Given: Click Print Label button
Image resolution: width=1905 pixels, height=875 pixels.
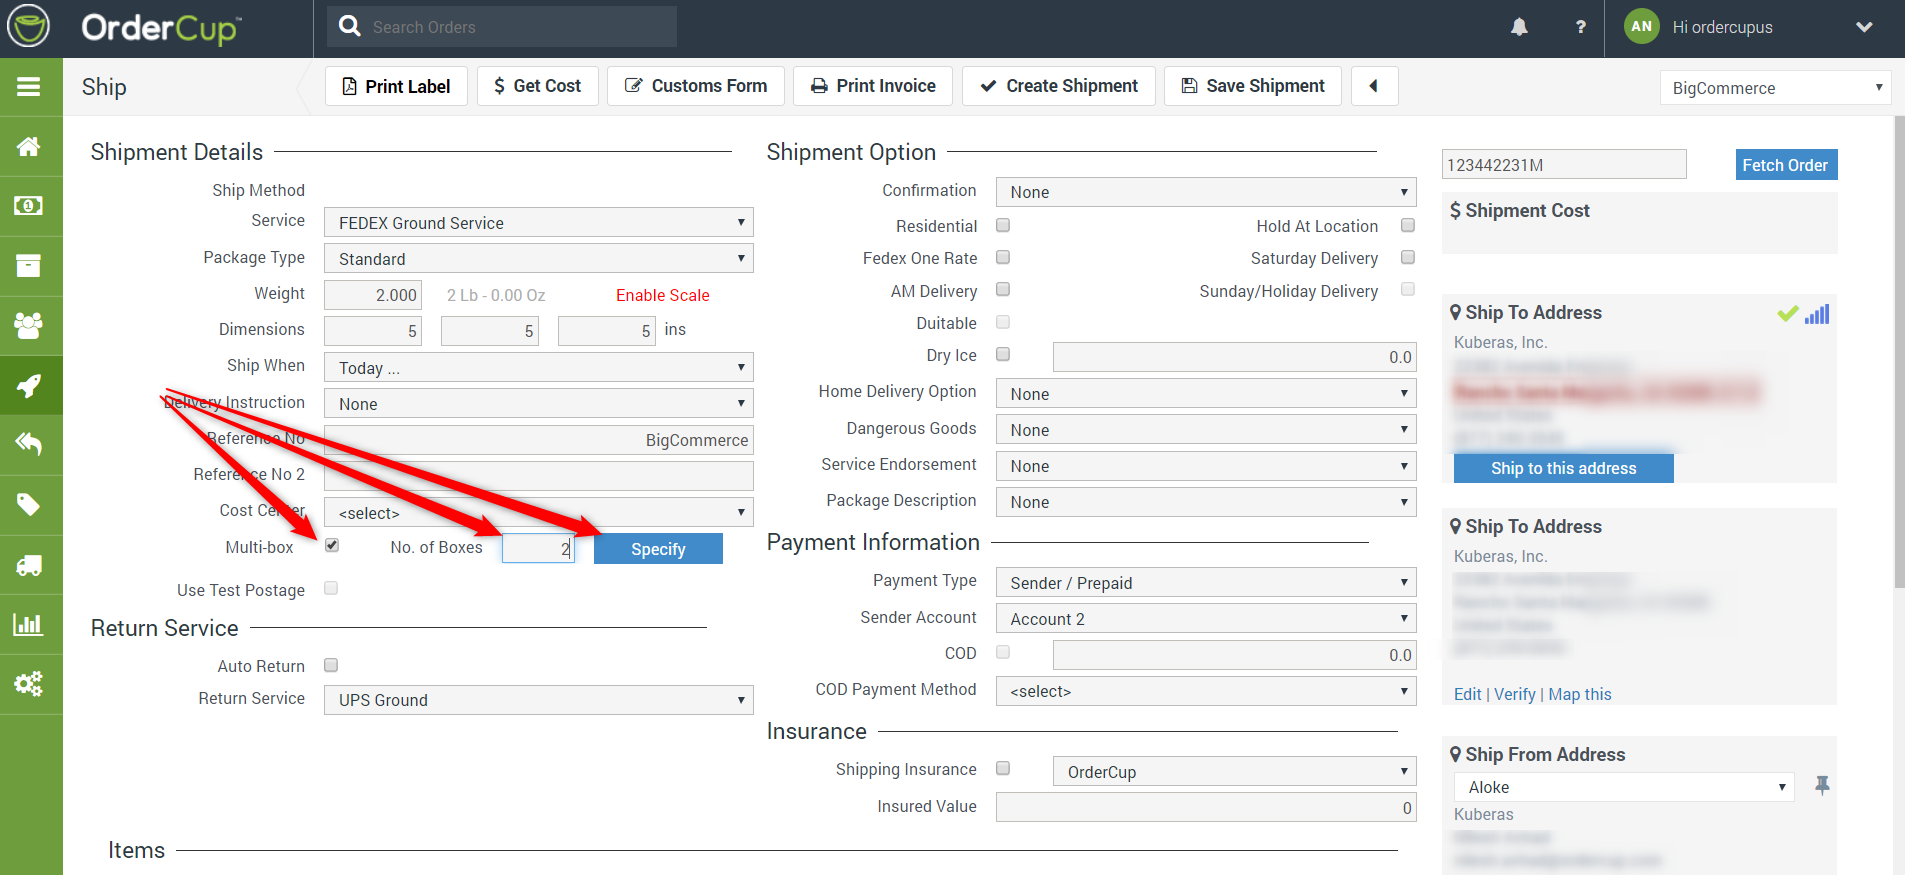Looking at the screenshot, I should [x=396, y=86].
